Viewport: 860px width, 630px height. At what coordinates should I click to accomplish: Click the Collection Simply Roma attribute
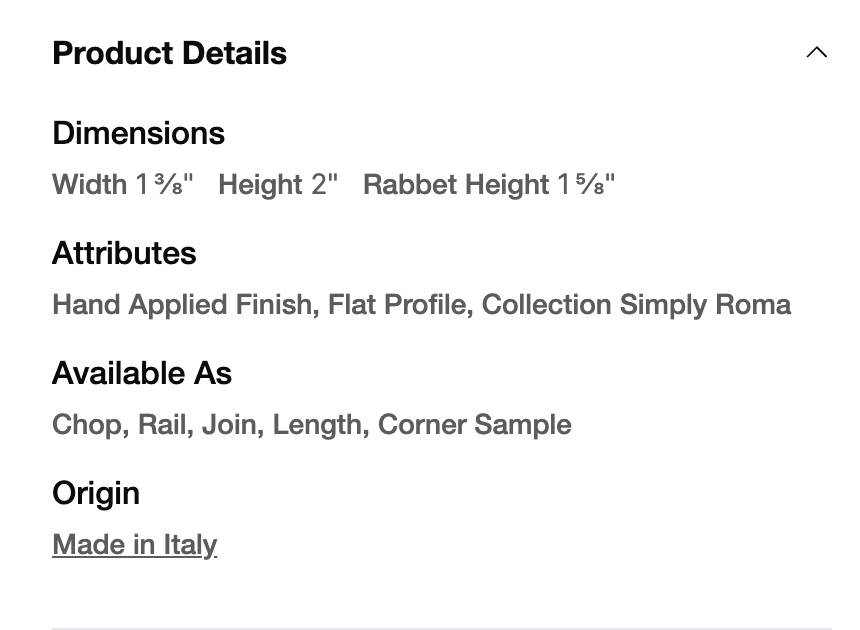(x=636, y=305)
